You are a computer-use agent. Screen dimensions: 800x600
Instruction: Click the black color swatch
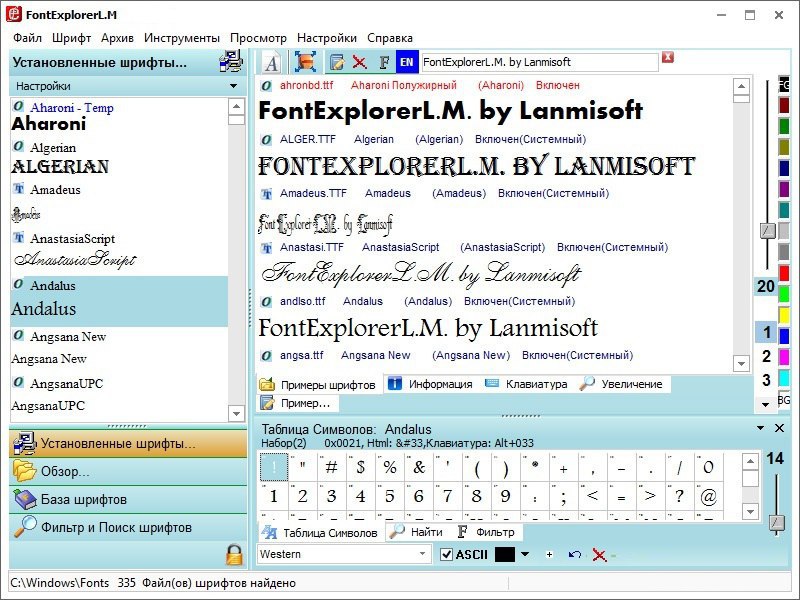pyautogui.click(x=505, y=554)
